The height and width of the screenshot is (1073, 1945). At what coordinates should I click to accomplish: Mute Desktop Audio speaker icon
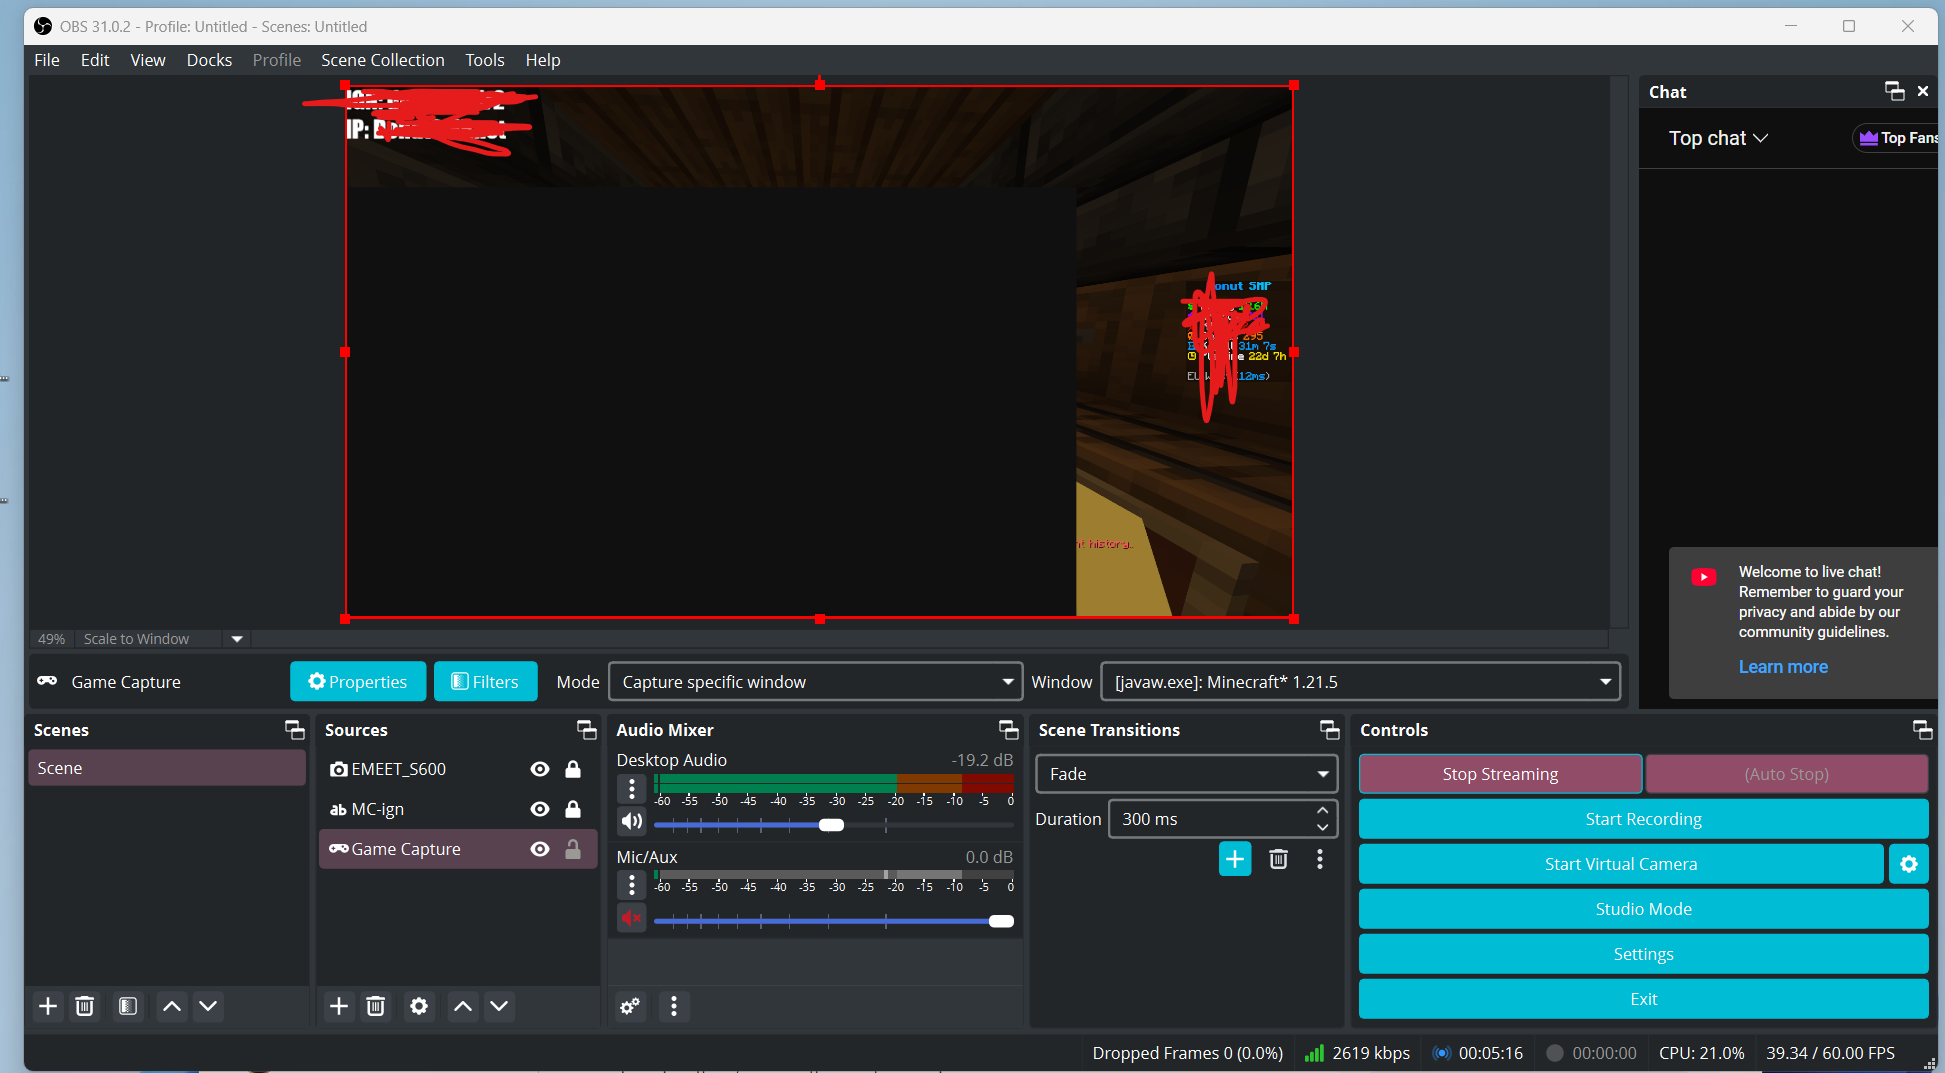pos(631,822)
